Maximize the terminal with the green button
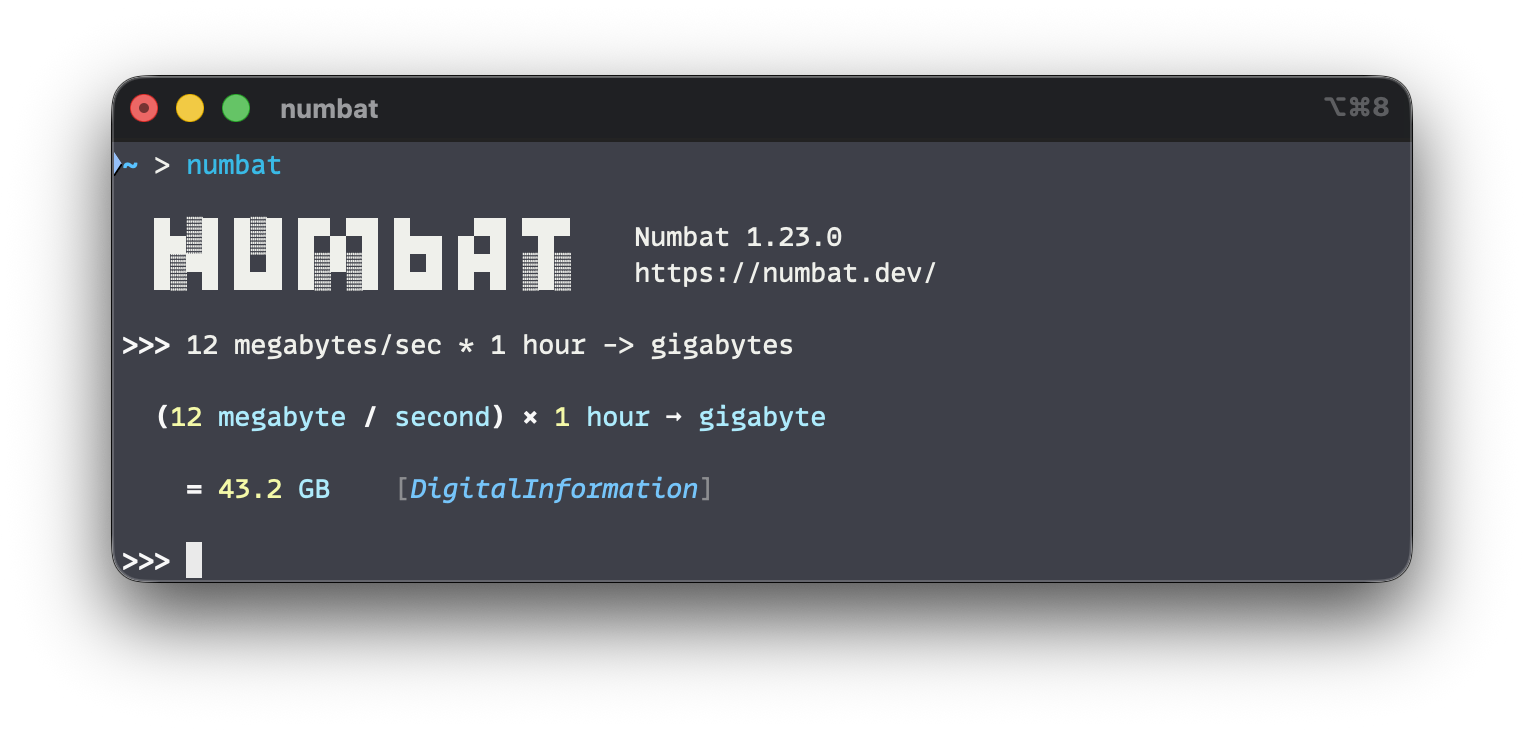The width and height of the screenshot is (1524, 730). click(236, 108)
